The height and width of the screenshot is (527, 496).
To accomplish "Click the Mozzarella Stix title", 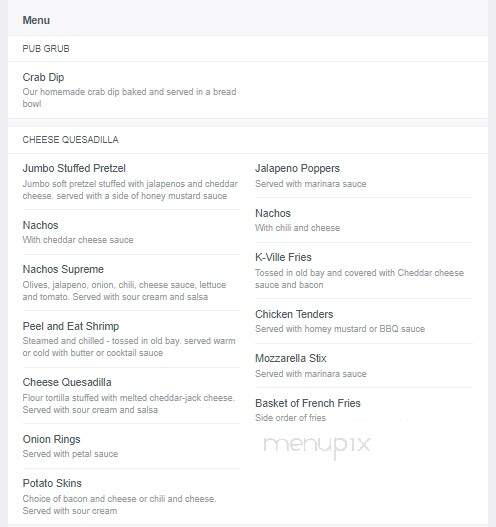I will point(291,358).
